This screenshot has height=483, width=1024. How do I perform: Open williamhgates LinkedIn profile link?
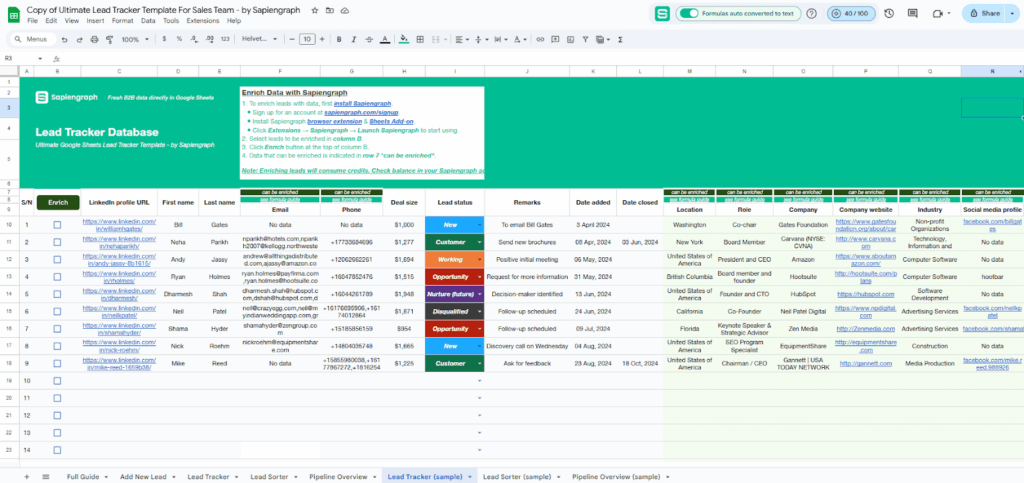click(120, 225)
